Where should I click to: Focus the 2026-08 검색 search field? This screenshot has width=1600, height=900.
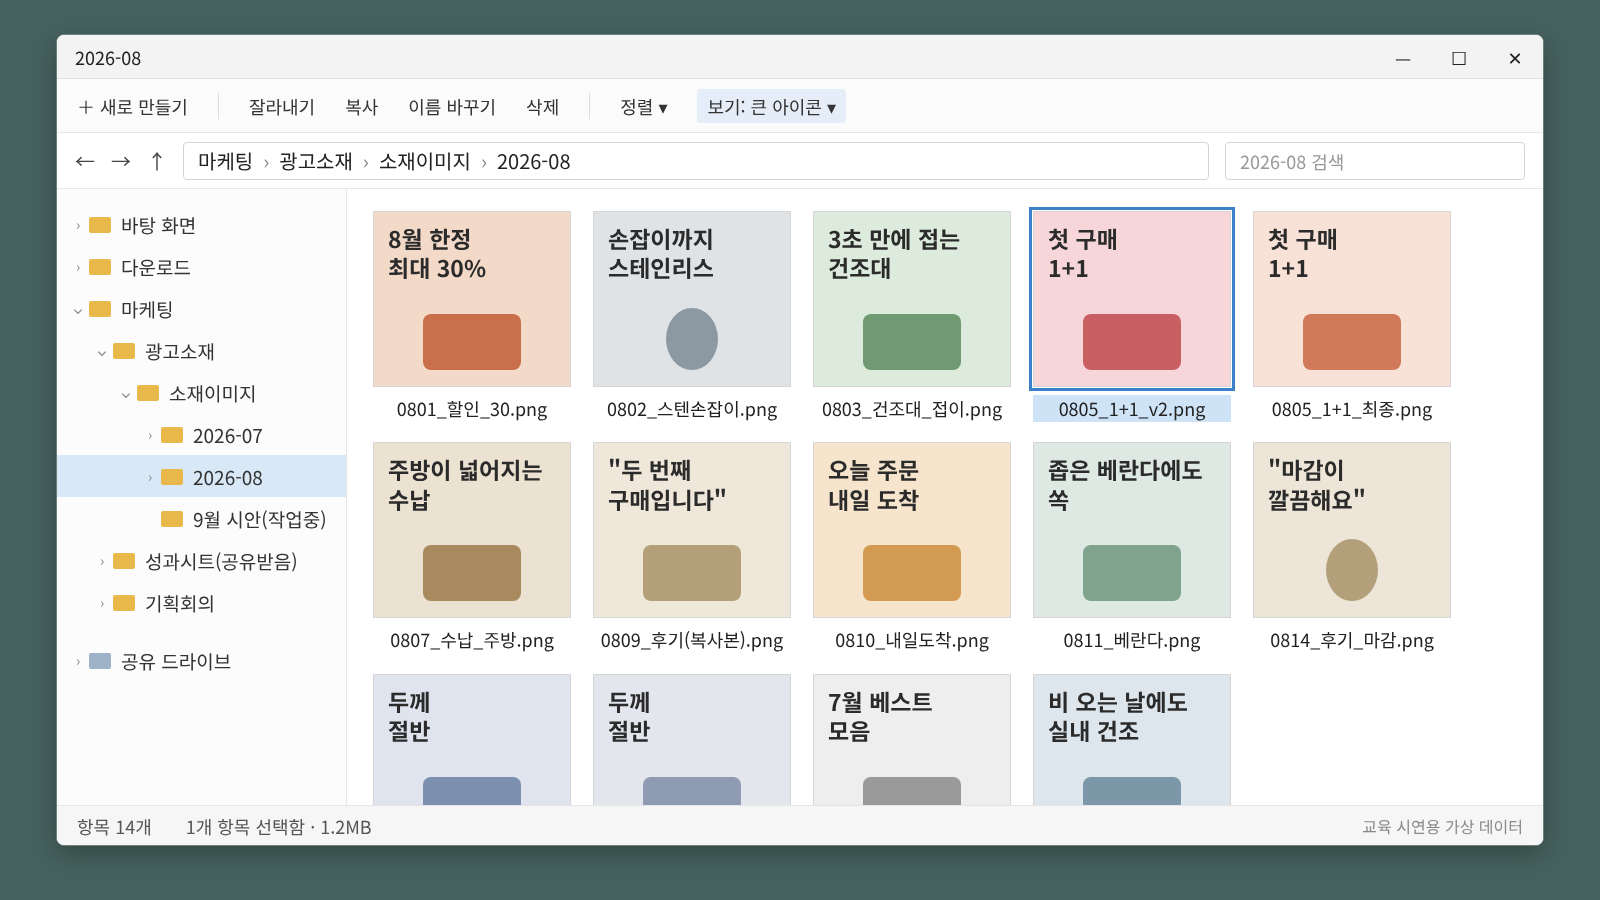1374,161
